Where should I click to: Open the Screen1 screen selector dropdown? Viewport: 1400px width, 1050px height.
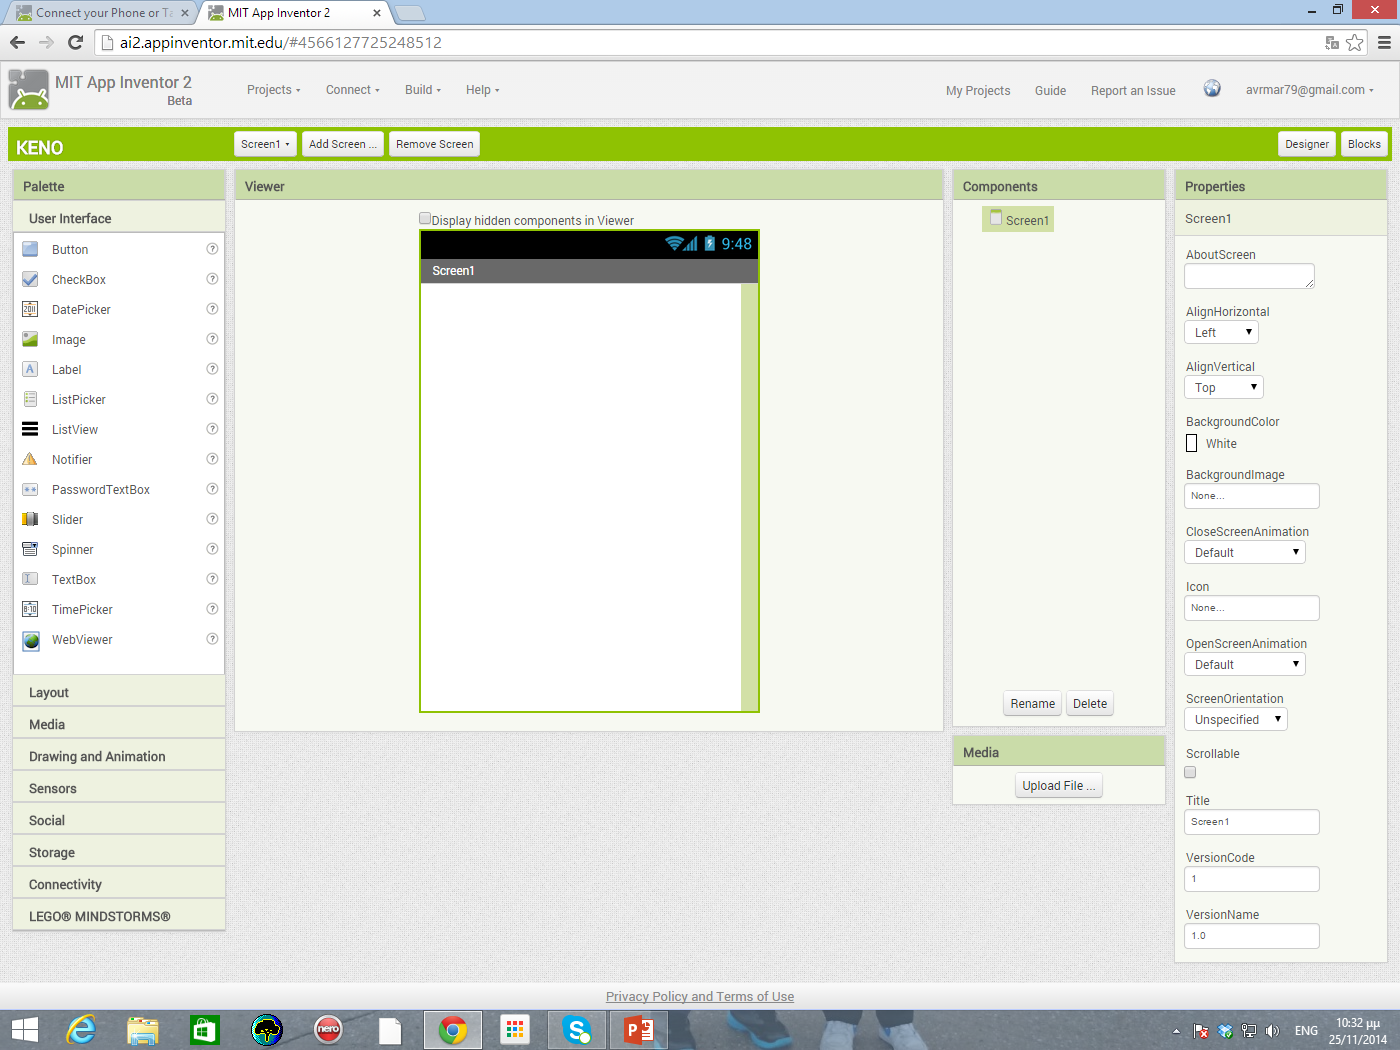(x=265, y=144)
